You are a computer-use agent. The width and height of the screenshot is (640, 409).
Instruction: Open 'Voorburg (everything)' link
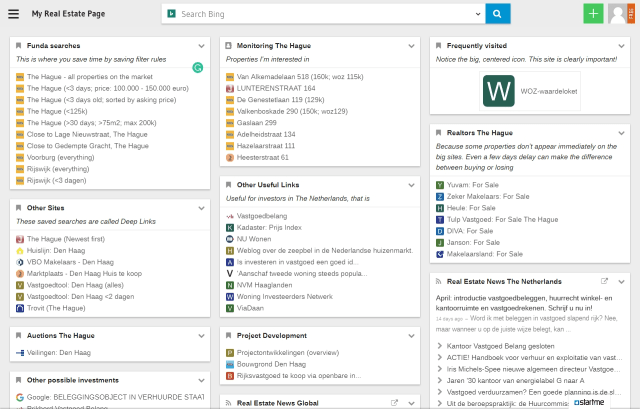coord(60,158)
